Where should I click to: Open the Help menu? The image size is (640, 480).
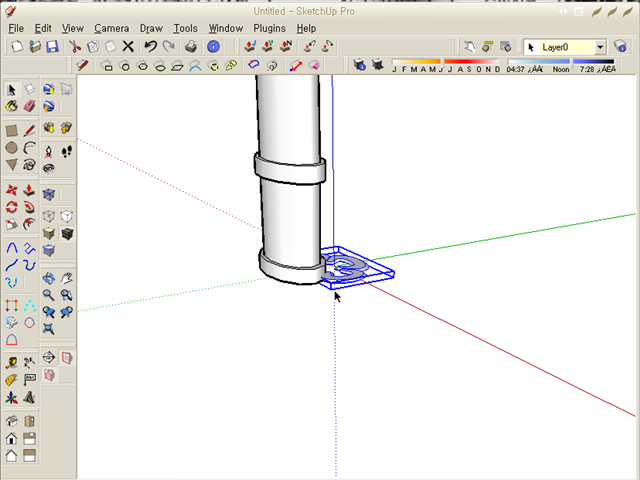click(306, 29)
